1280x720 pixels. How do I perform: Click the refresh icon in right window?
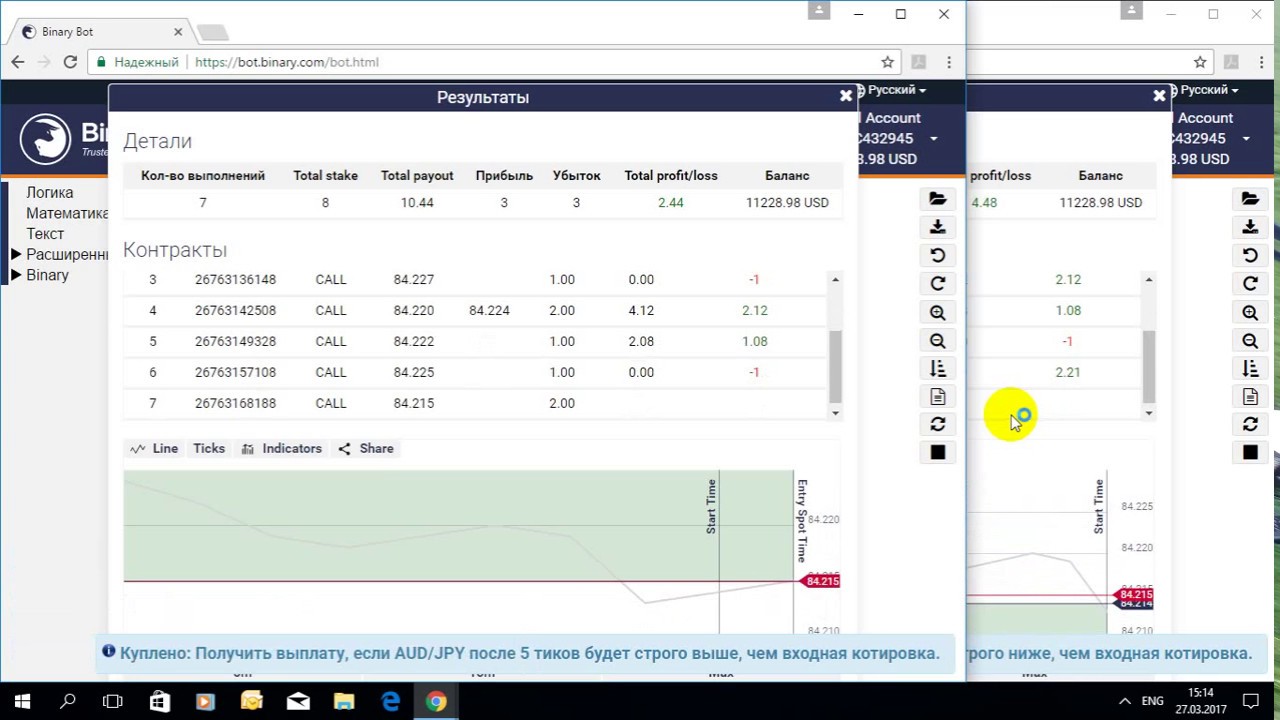click(x=1250, y=425)
